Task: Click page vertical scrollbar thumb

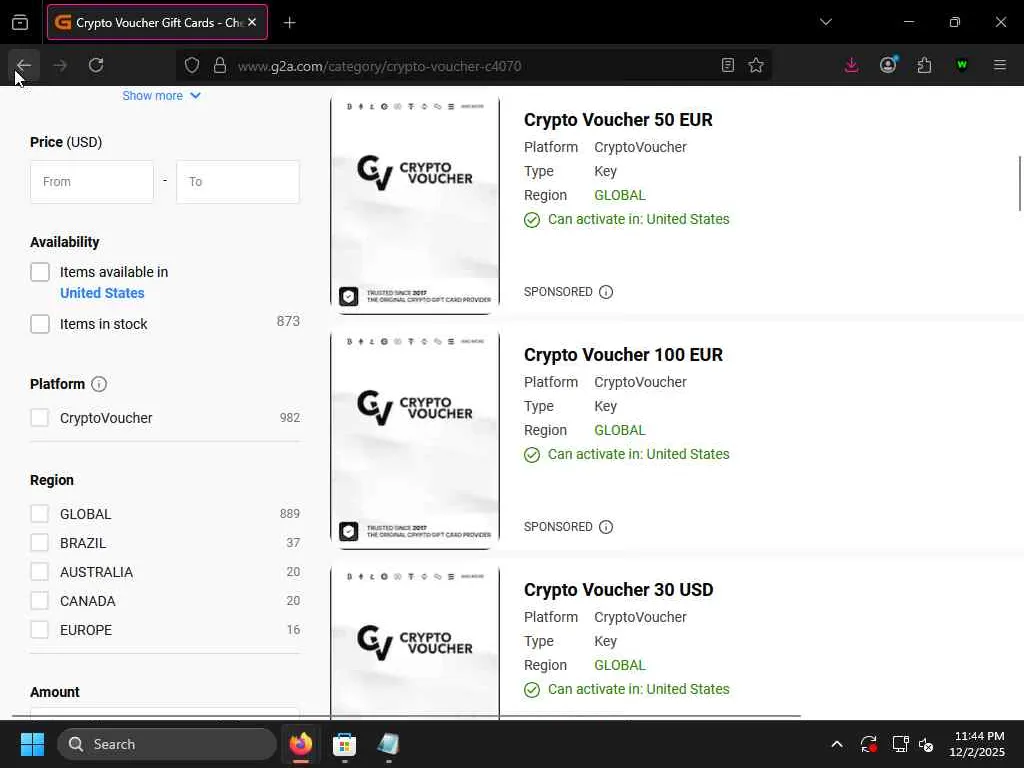Action: 1019,184
